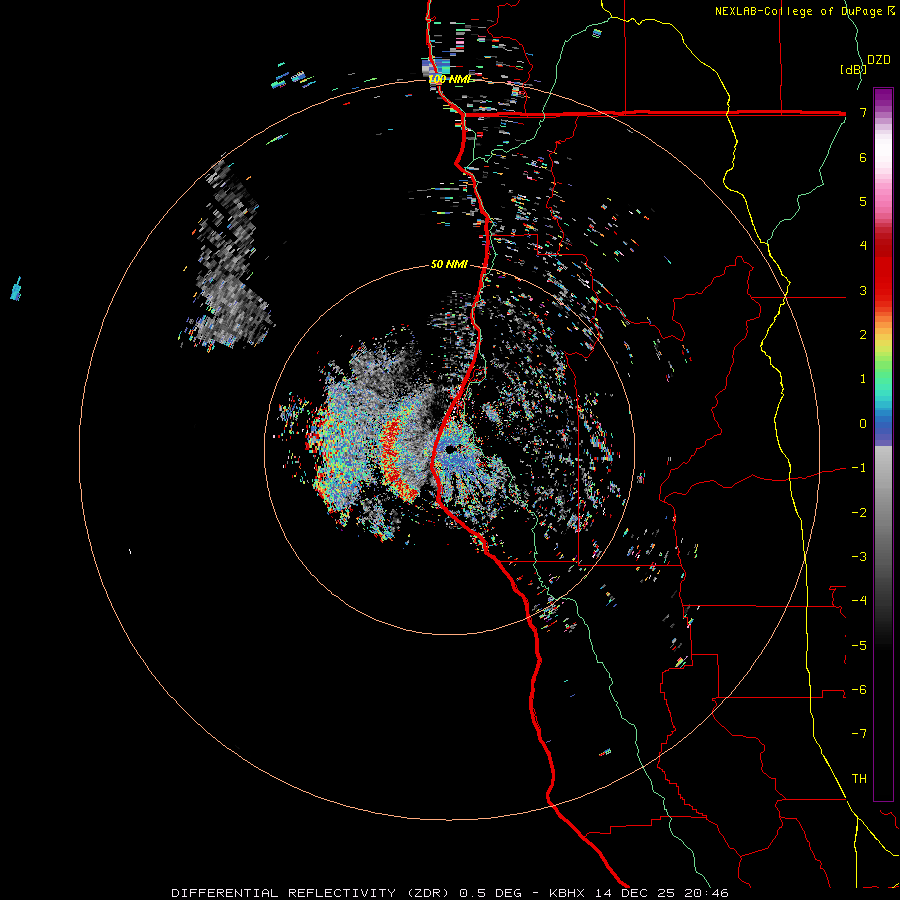Viewport: 900px width, 900px height.
Task: Click the -2 value on color scale
Action: 859,513
